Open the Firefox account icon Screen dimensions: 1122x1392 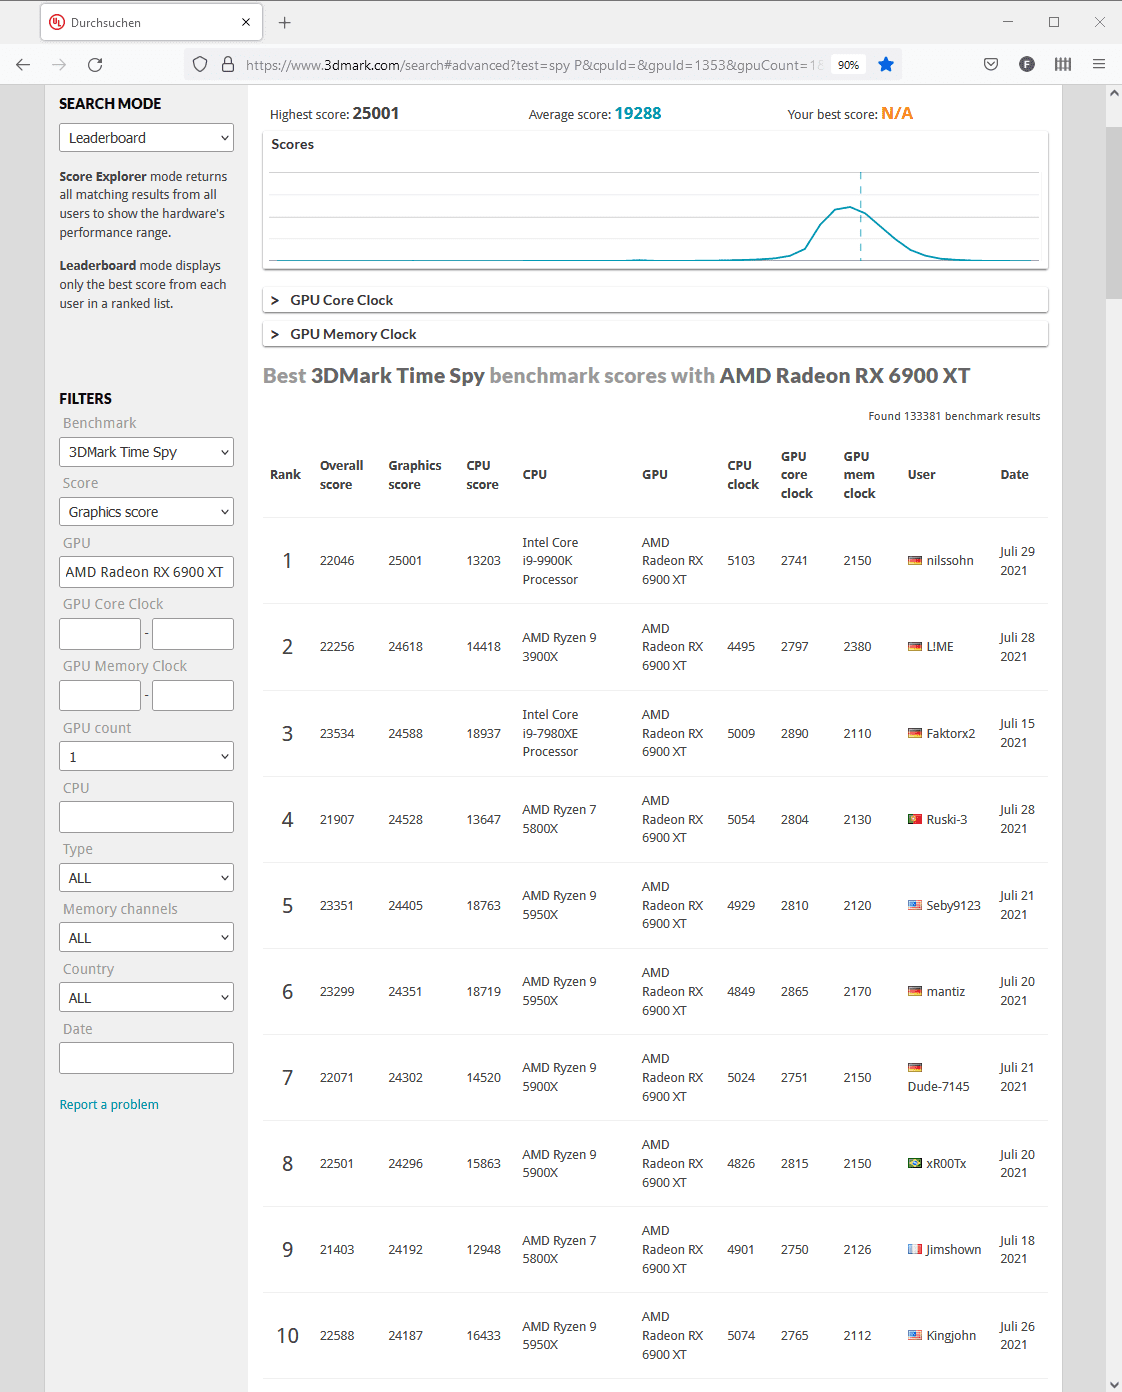tap(1027, 65)
